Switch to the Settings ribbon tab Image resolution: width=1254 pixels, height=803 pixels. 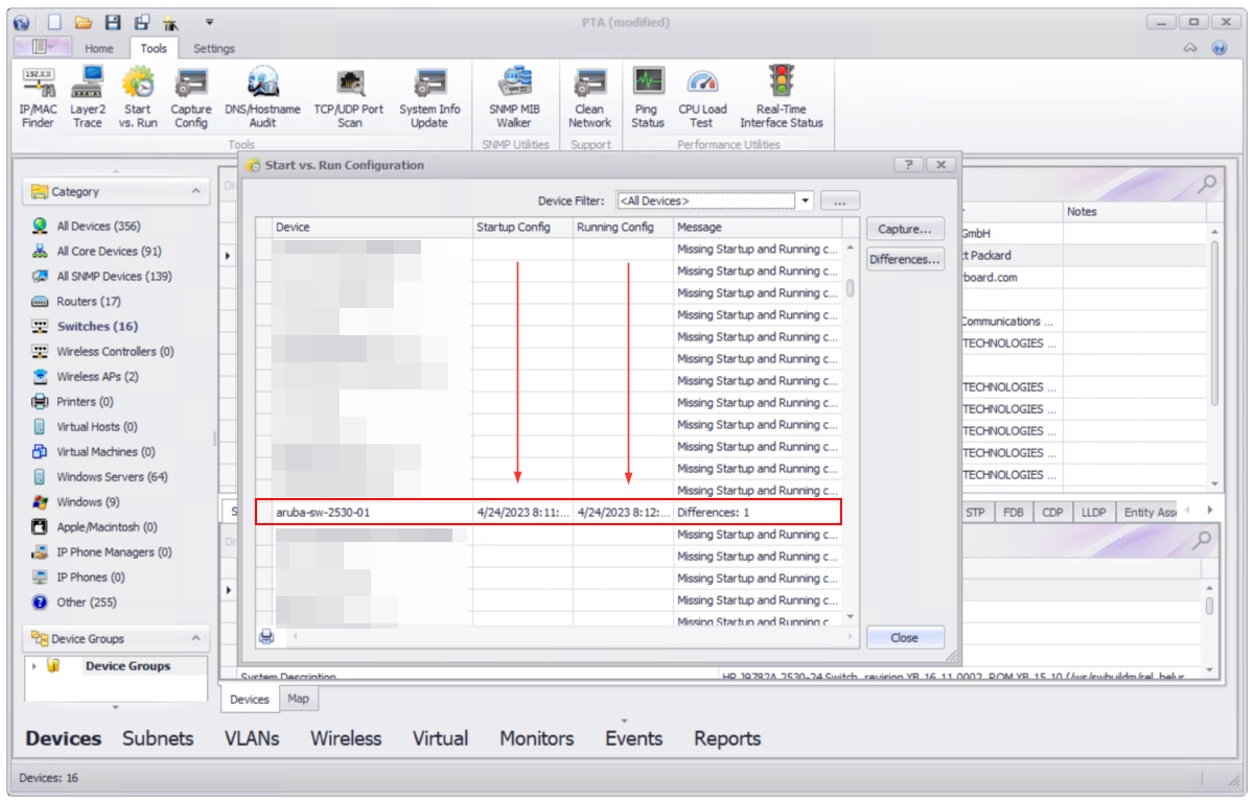coord(213,47)
